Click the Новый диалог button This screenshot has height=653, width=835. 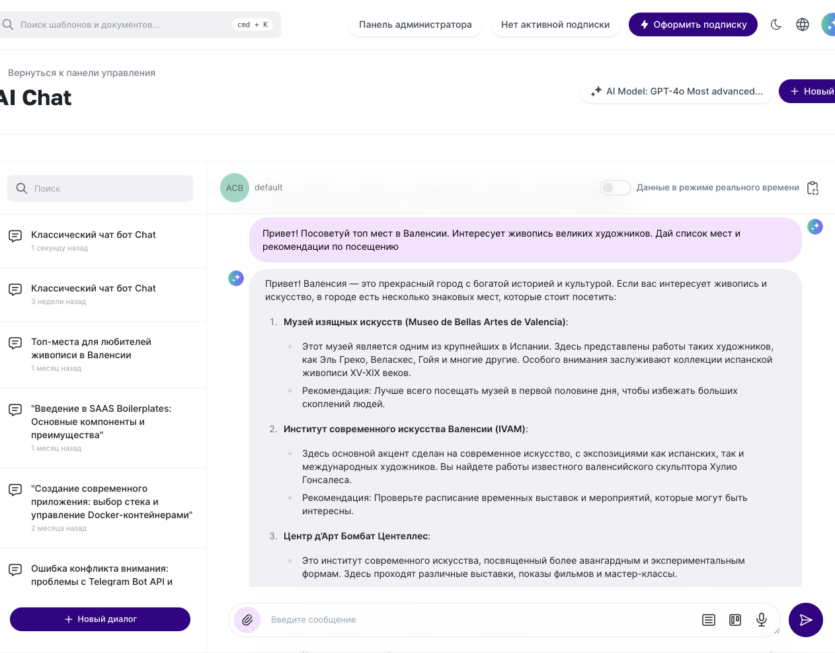[x=100, y=619]
